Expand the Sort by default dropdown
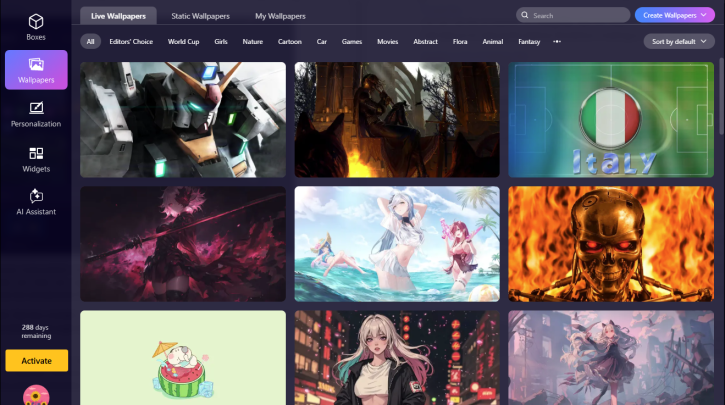Viewport: 725px width, 405px height. pos(679,42)
